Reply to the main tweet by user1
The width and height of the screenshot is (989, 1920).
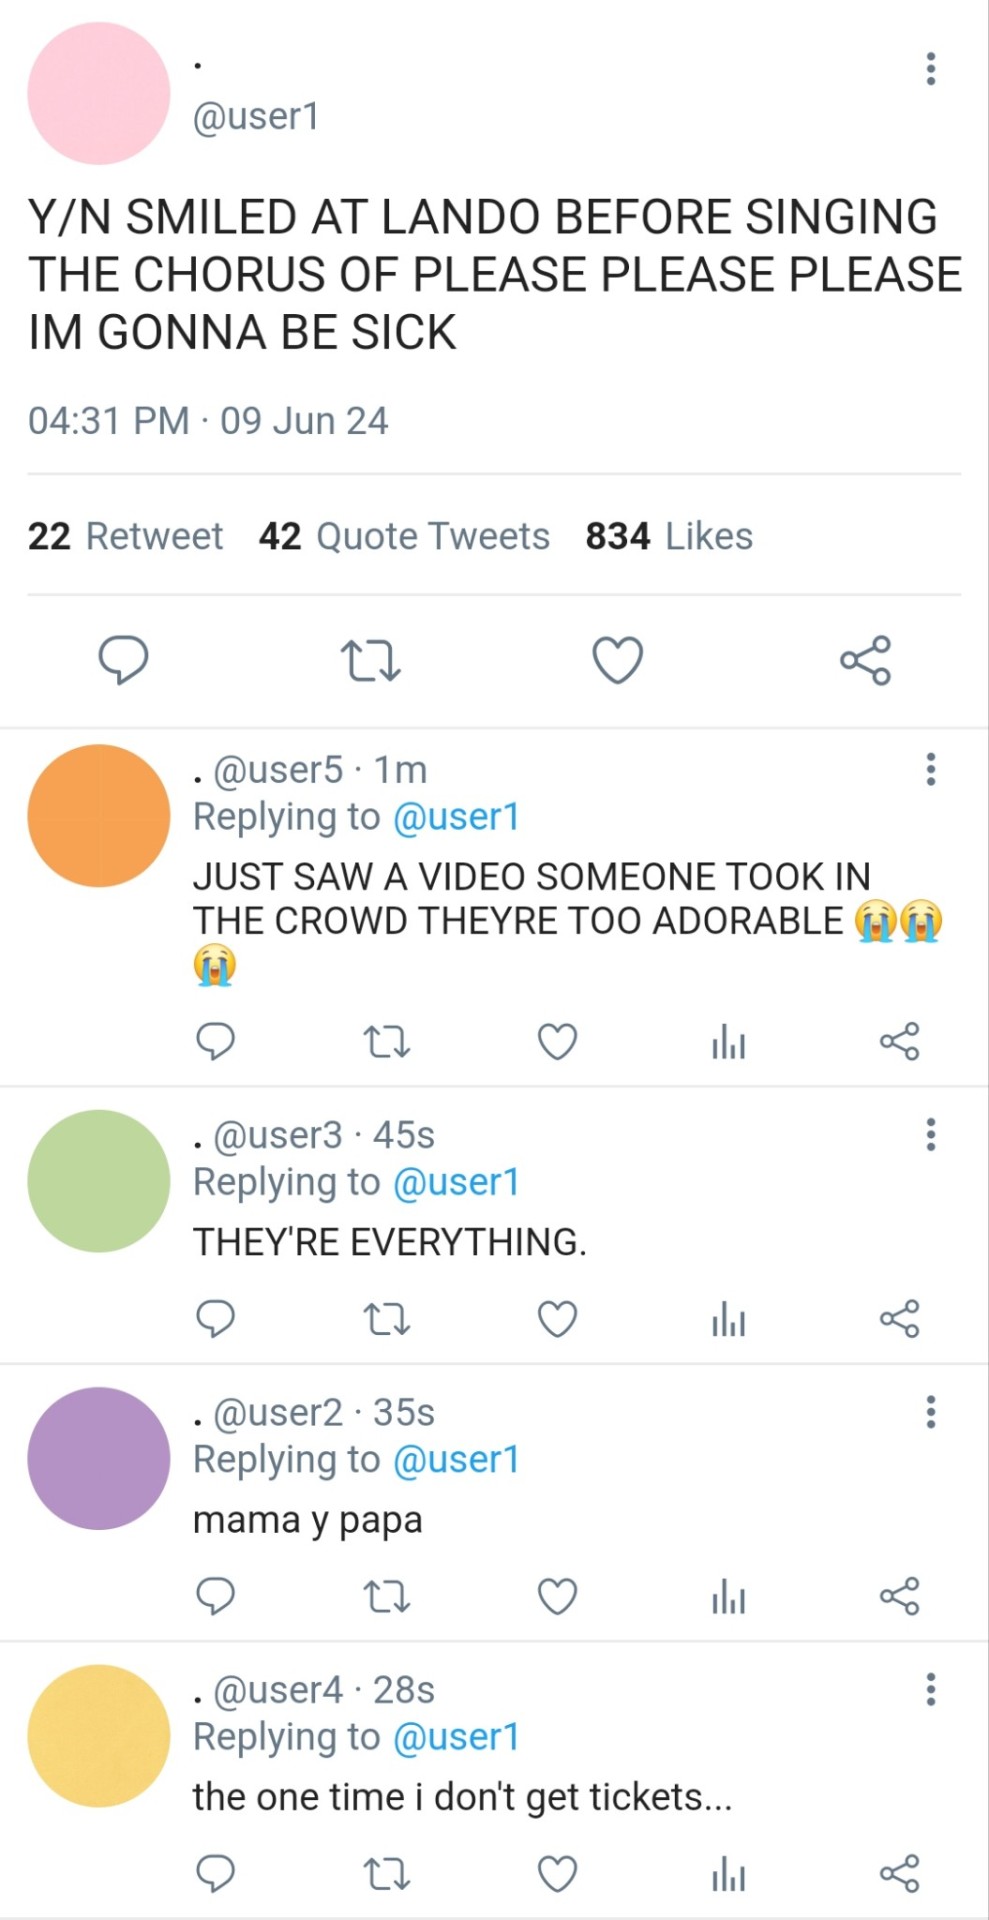123,660
